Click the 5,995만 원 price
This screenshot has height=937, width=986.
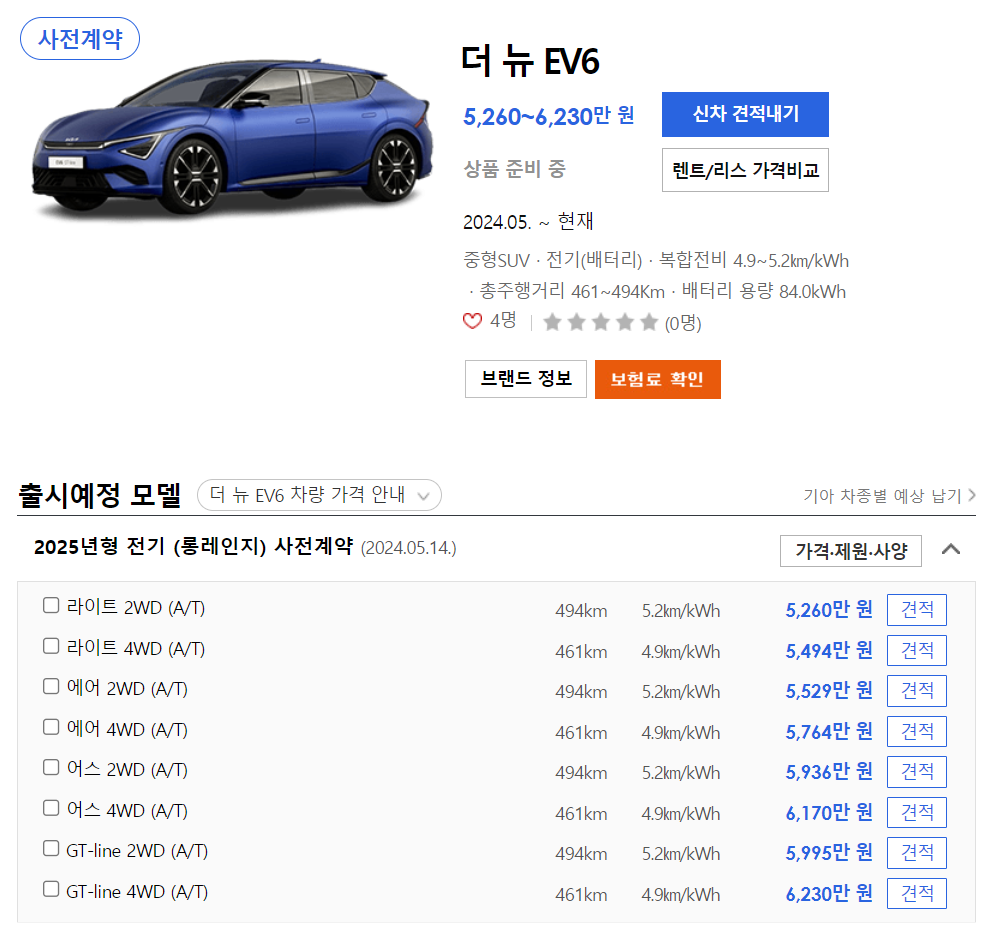click(x=829, y=853)
